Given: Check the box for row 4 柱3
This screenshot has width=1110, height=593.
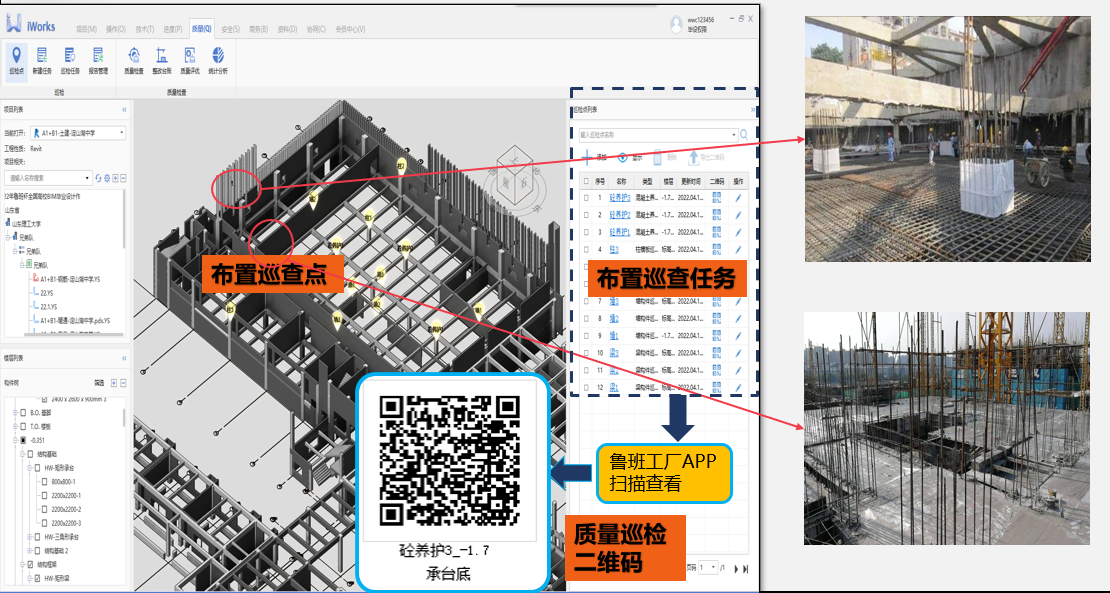Looking at the screenshot, I should 586,249.
